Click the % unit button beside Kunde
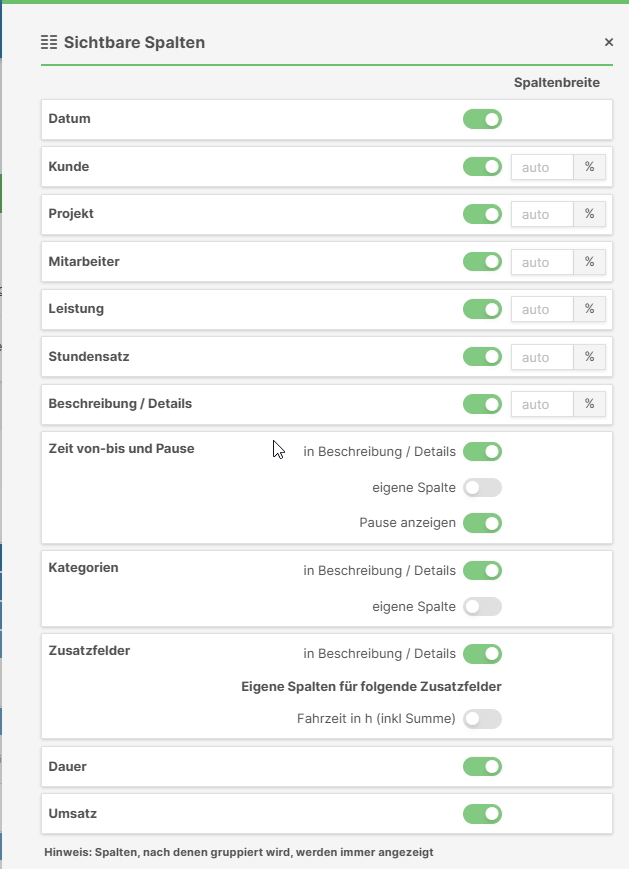This screenshot has height=869, width=629. click(x=590, y=166)
